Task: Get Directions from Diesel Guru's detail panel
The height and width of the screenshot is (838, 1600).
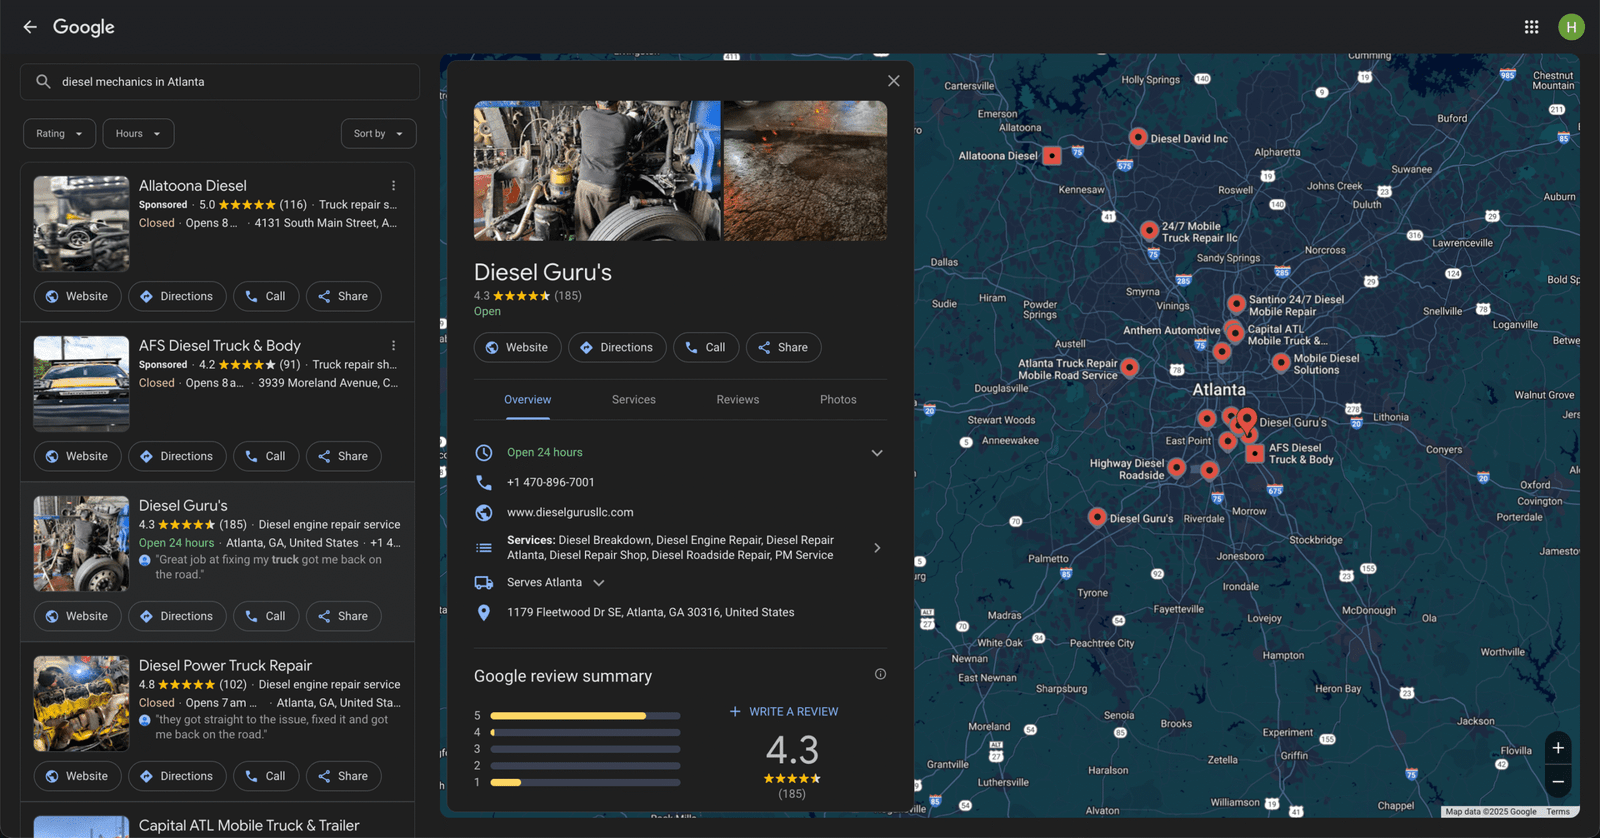Action: (x=617, y=348)
